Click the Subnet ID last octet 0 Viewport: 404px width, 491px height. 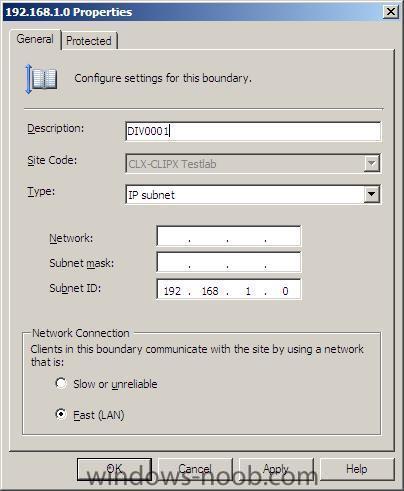pyautogui.click(x=285, y=291)
